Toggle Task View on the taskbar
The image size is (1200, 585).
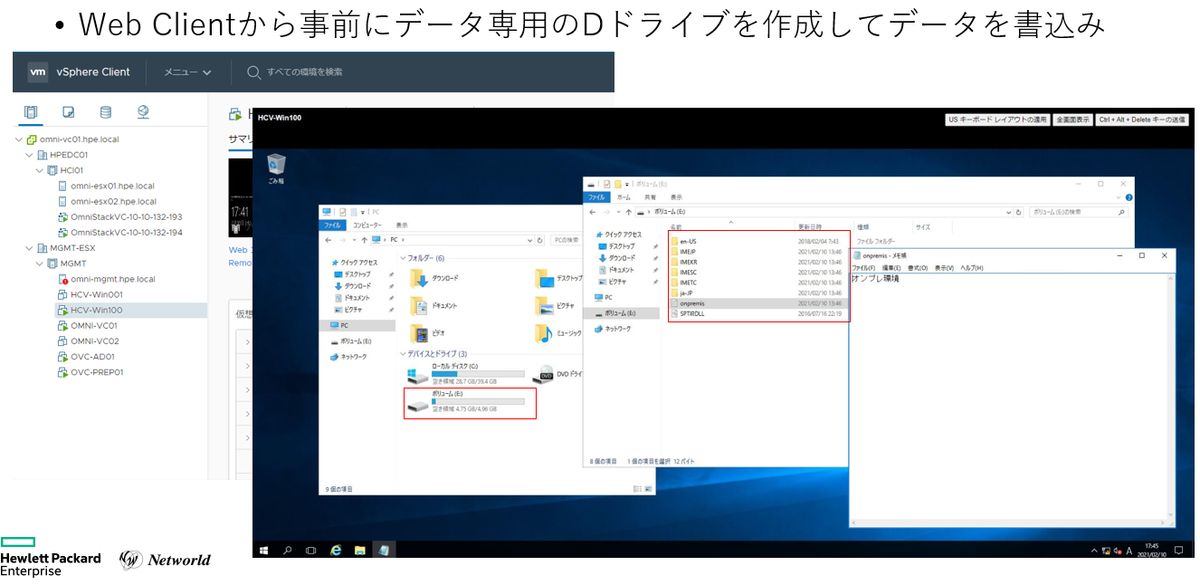click(x=311, y=550)
